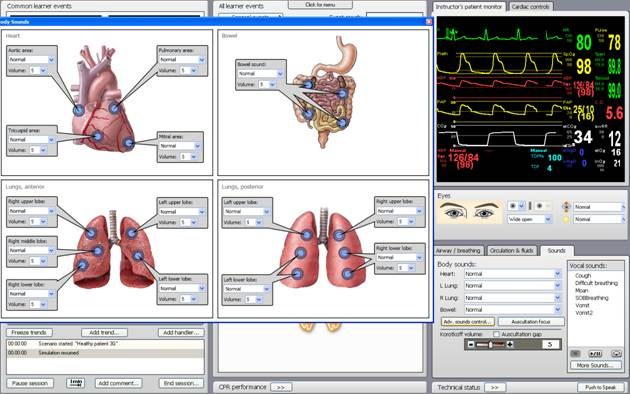Click the More Sounds button
Viewport: 630px width, 394px height.
[595, 365]
